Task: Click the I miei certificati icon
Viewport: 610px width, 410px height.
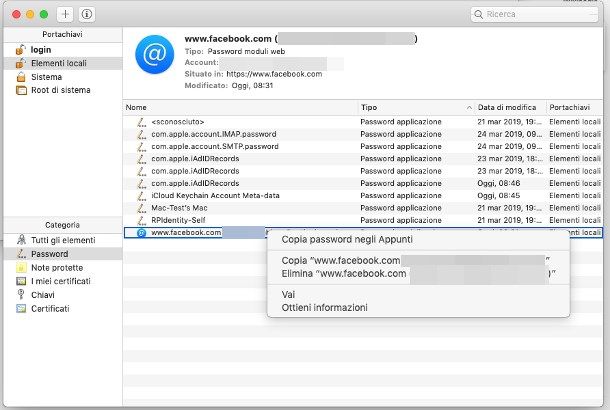Action: pyautogui.click(x=21, y=281)
